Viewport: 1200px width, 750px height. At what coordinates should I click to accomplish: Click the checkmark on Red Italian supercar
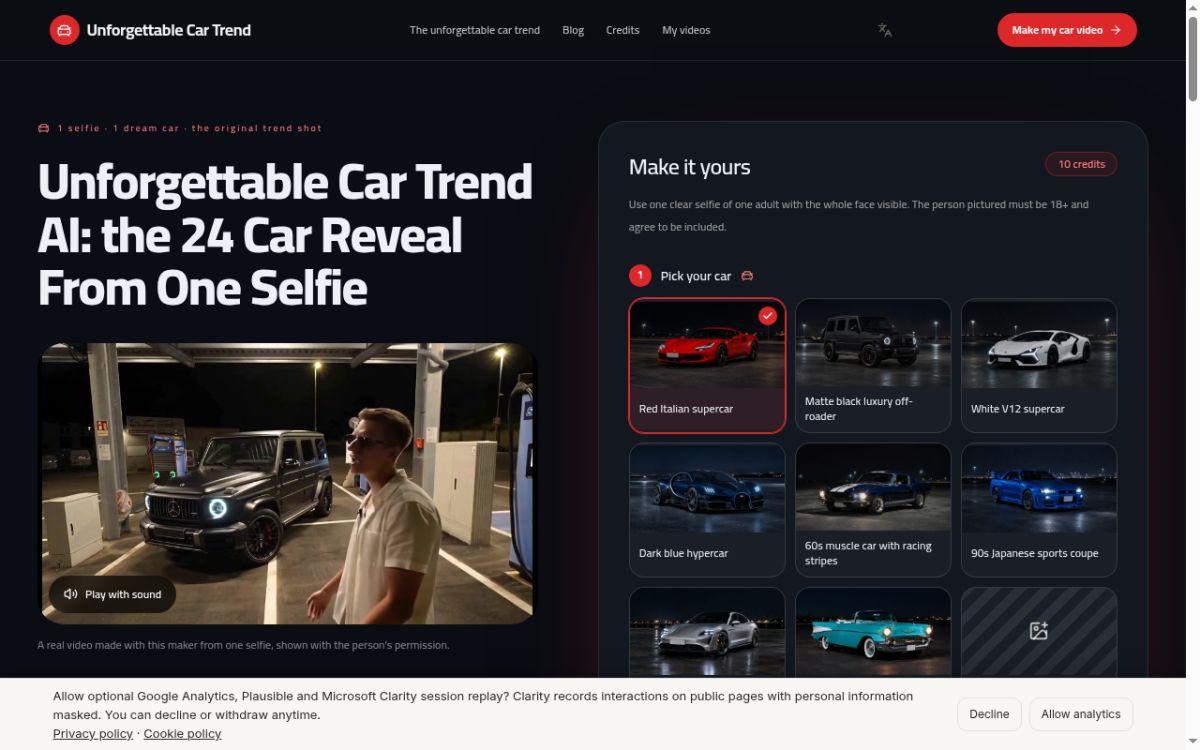767,316
